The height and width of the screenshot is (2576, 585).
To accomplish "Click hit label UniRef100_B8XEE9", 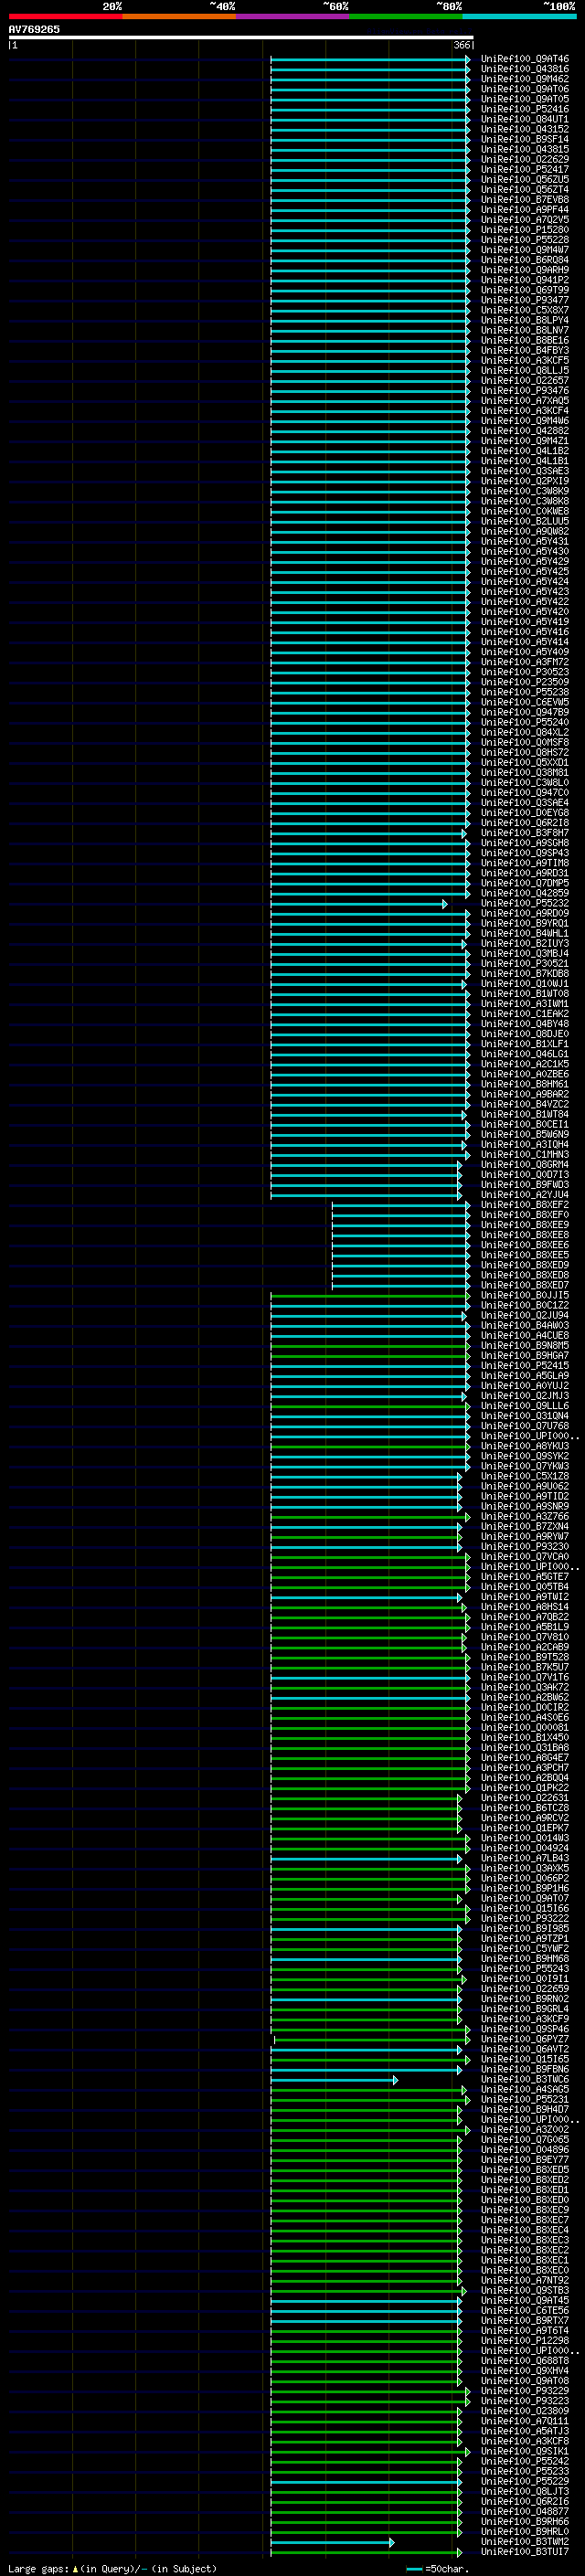I will (x=525, y=1224).
